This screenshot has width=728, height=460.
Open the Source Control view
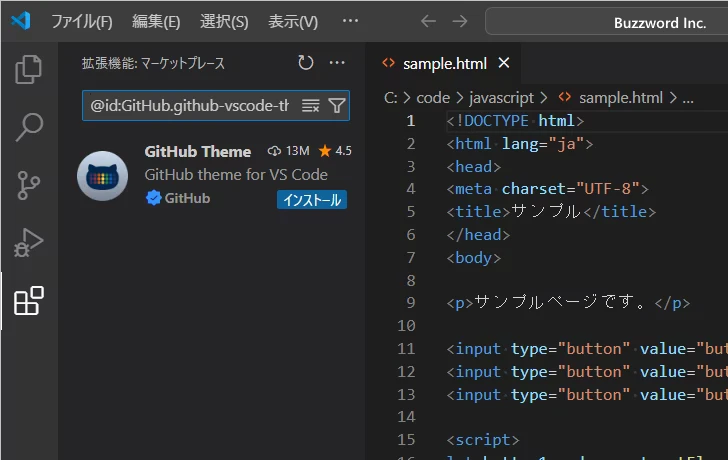pos(29,185)
